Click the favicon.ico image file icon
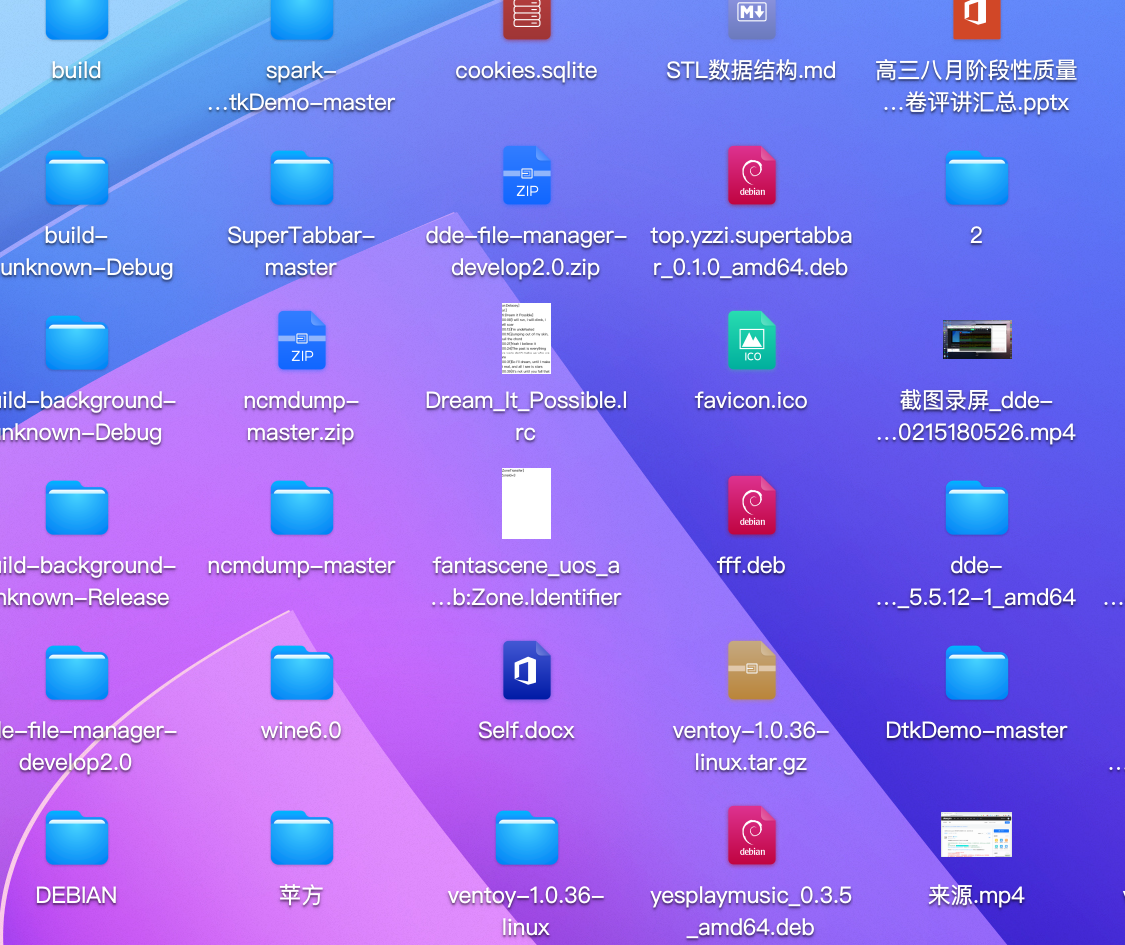The height and width of the screenshot is (945, 1125). (x=751, y=341)
